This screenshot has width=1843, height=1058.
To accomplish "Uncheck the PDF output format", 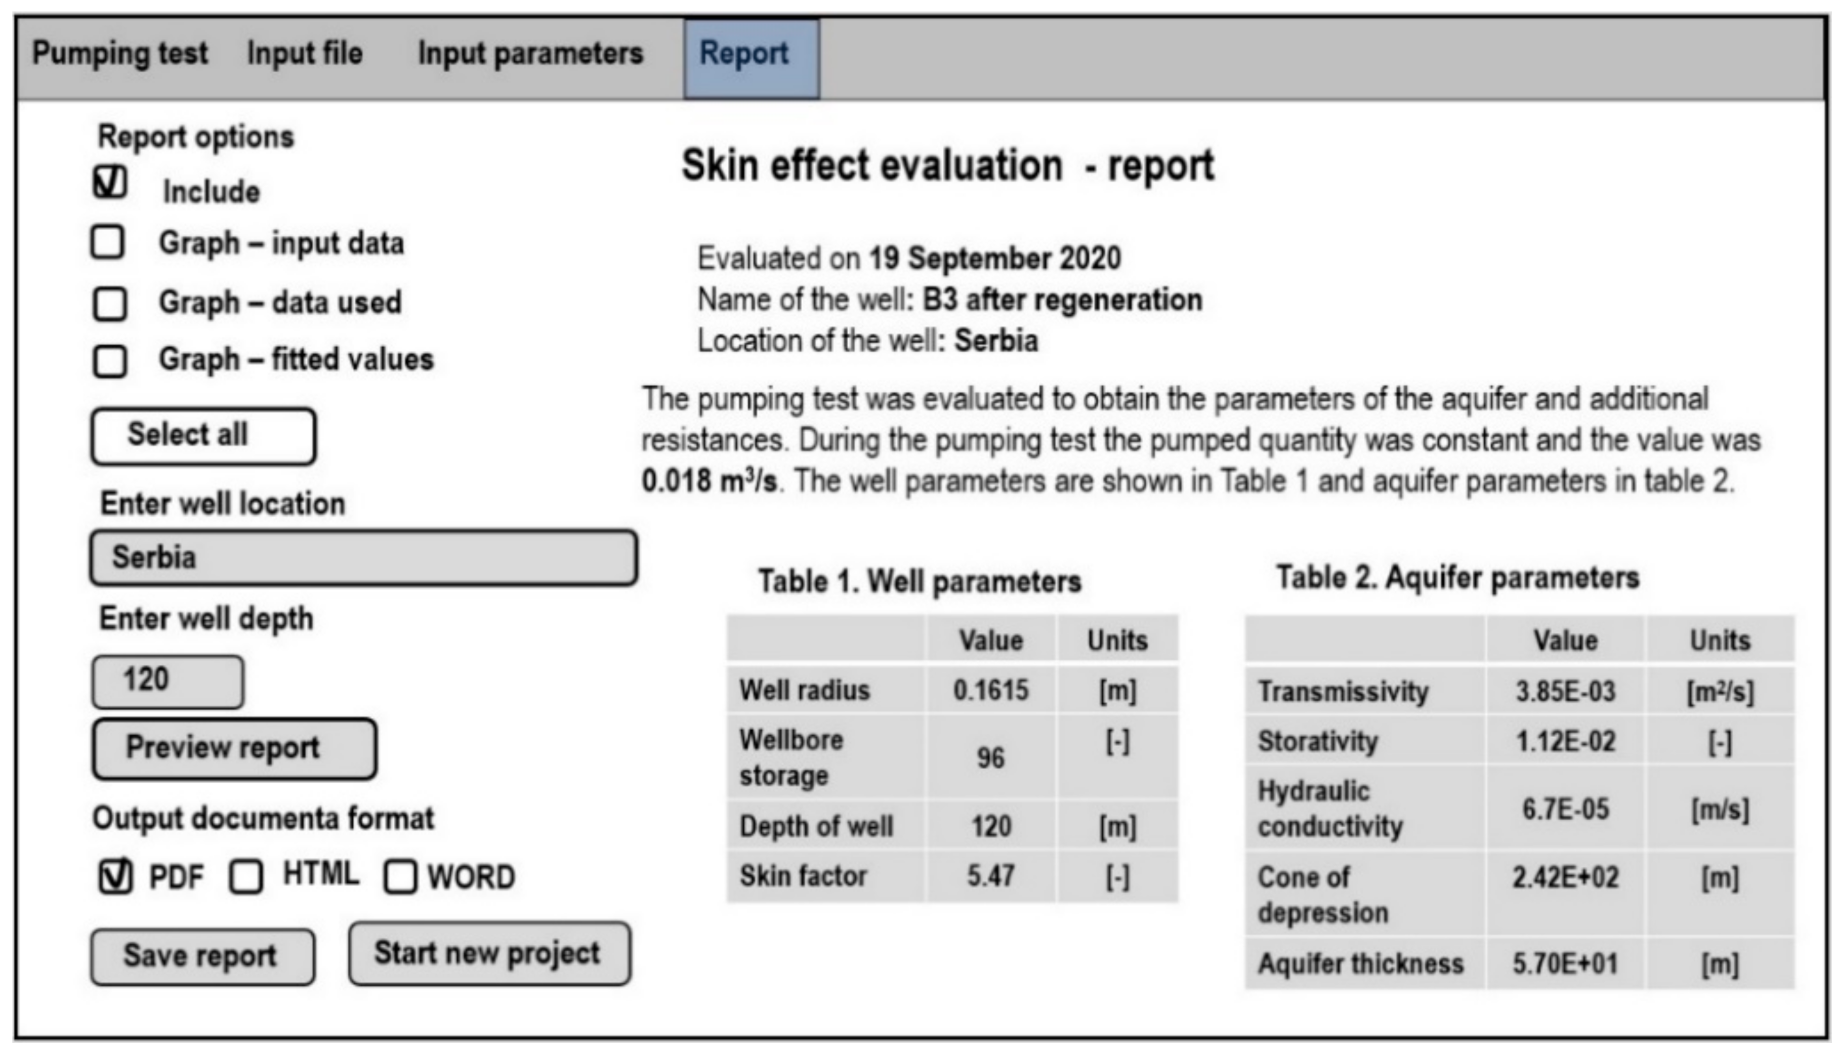I will 116,877.
